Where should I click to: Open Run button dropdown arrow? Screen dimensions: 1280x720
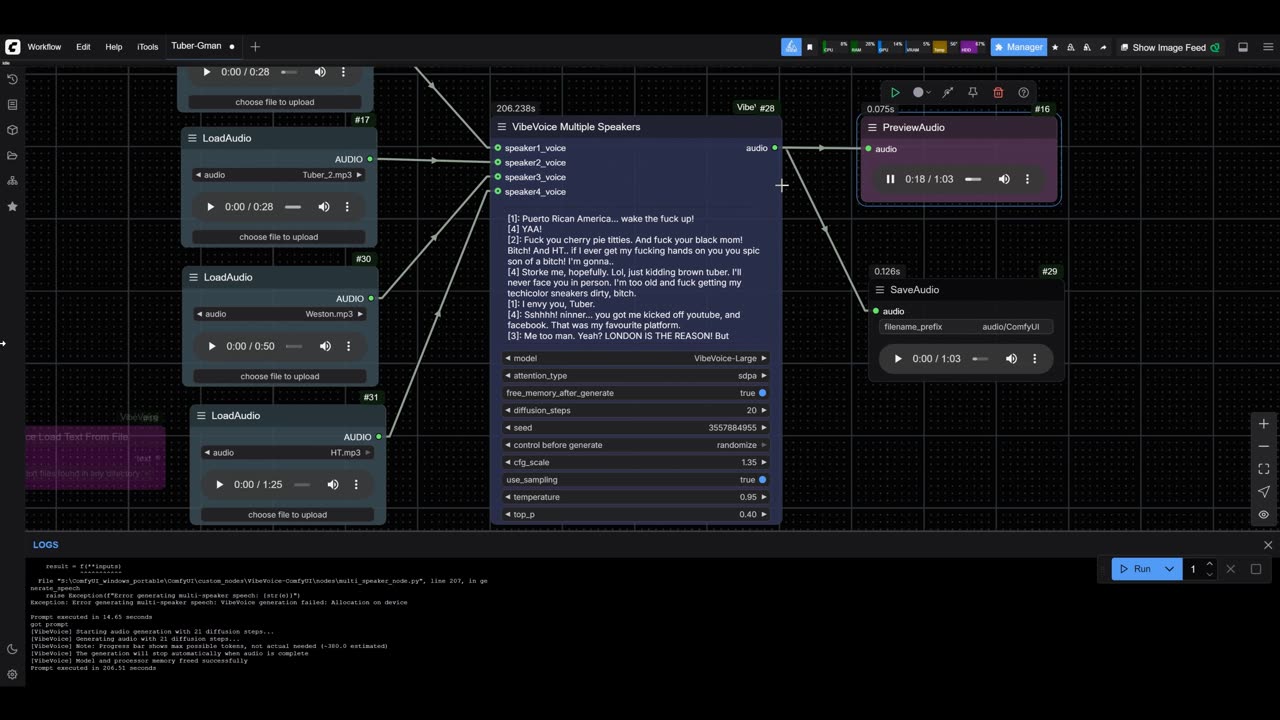pos(1169,569)
